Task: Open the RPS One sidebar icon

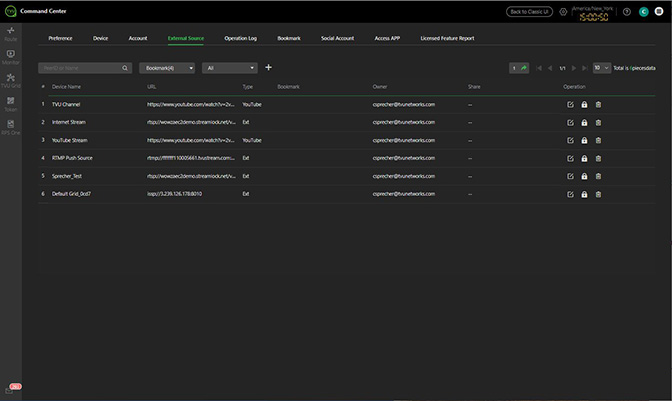Action: coord(11,127)
